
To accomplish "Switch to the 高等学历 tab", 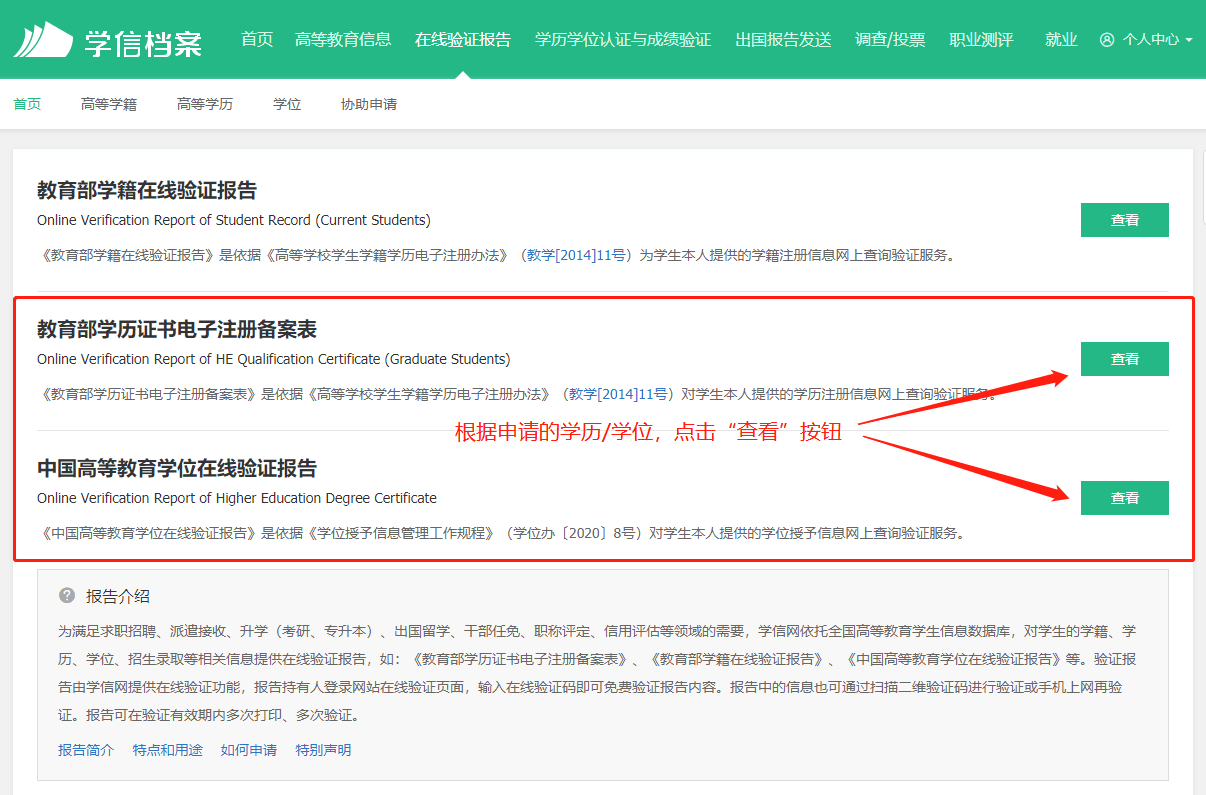I will coord(204,103).
